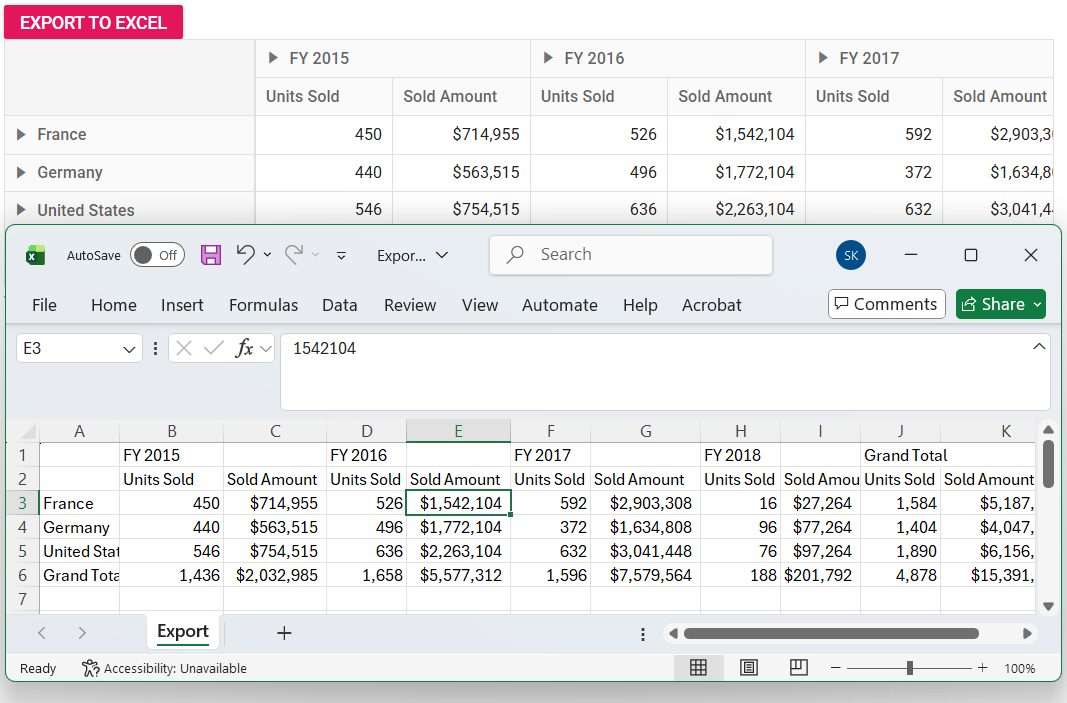1067x703 pixels.
Task: Expand the FY 2016 column group
Action: [548, 58]
